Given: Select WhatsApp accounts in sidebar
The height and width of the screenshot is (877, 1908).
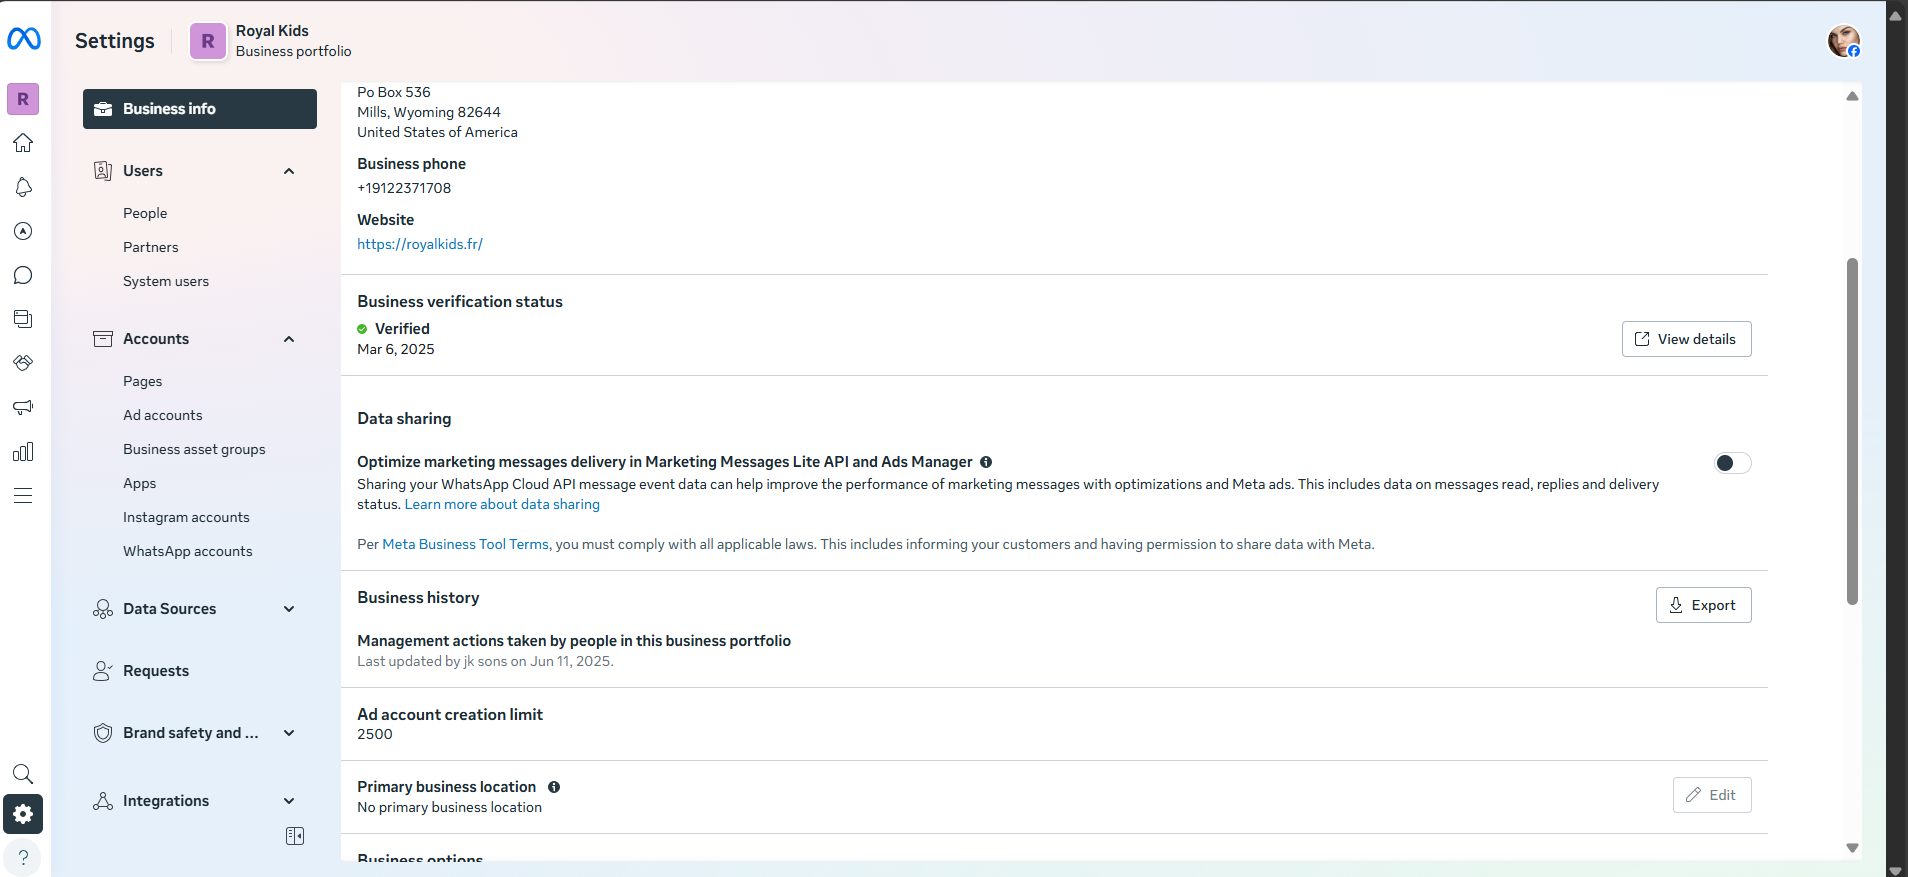Looking at the screenshot, I should point(187,551).
